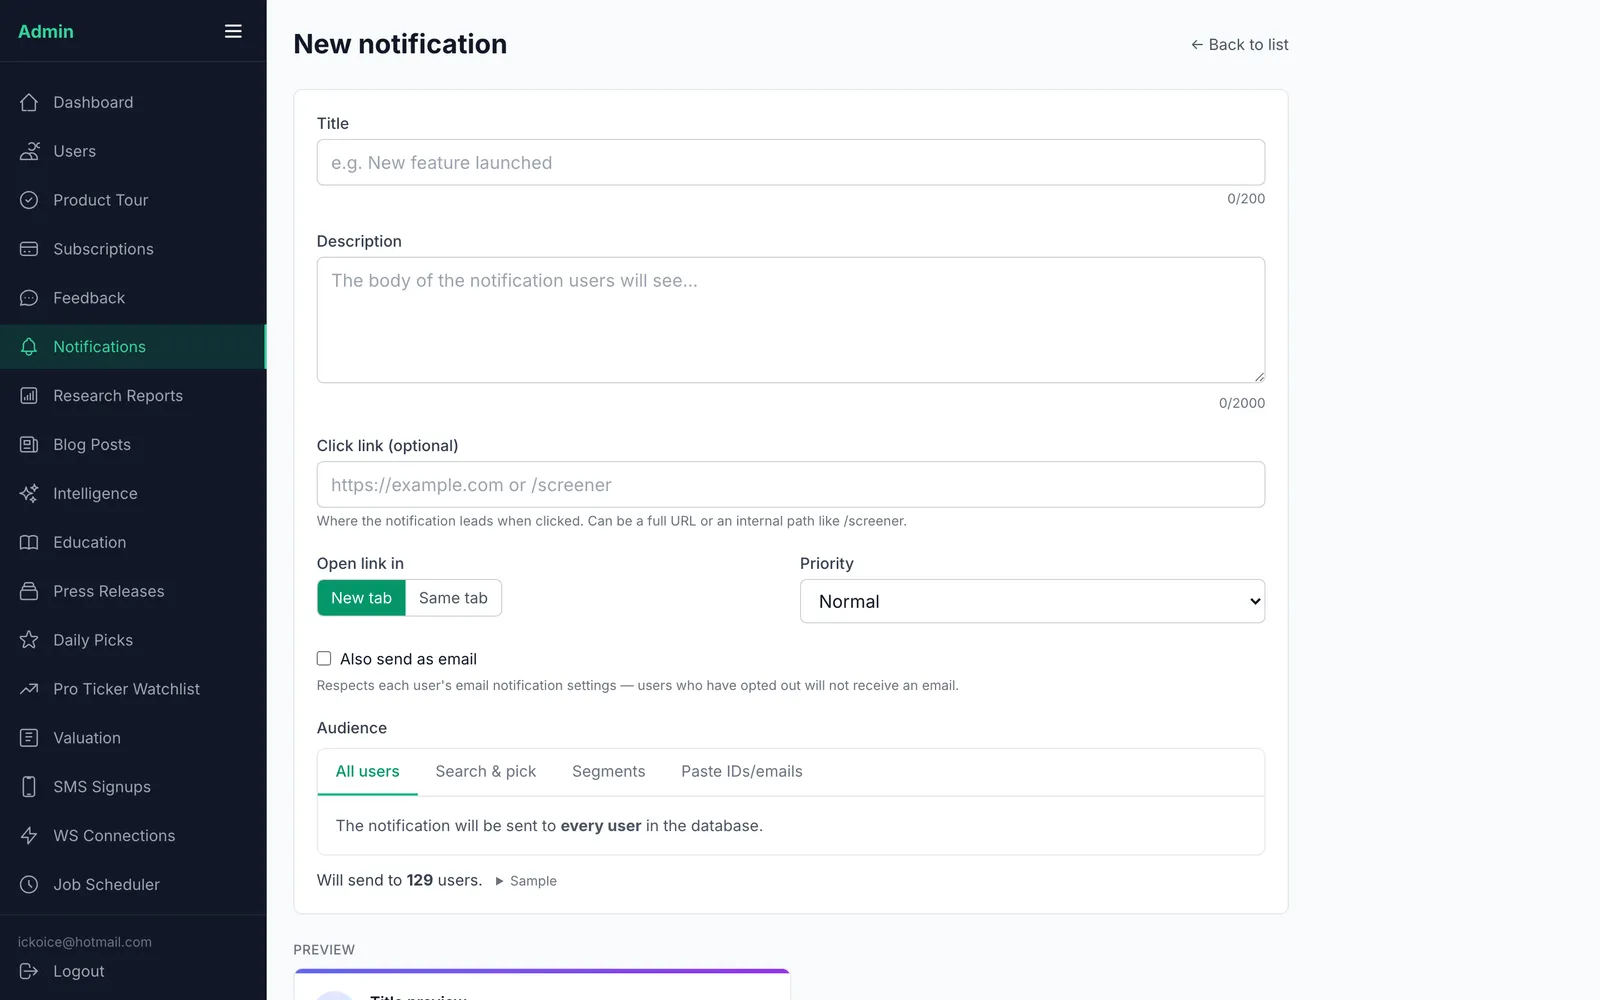Click the Product Tour checkmark icon
Screen dimensions: 1600x1000
click(x=29, y=200)
